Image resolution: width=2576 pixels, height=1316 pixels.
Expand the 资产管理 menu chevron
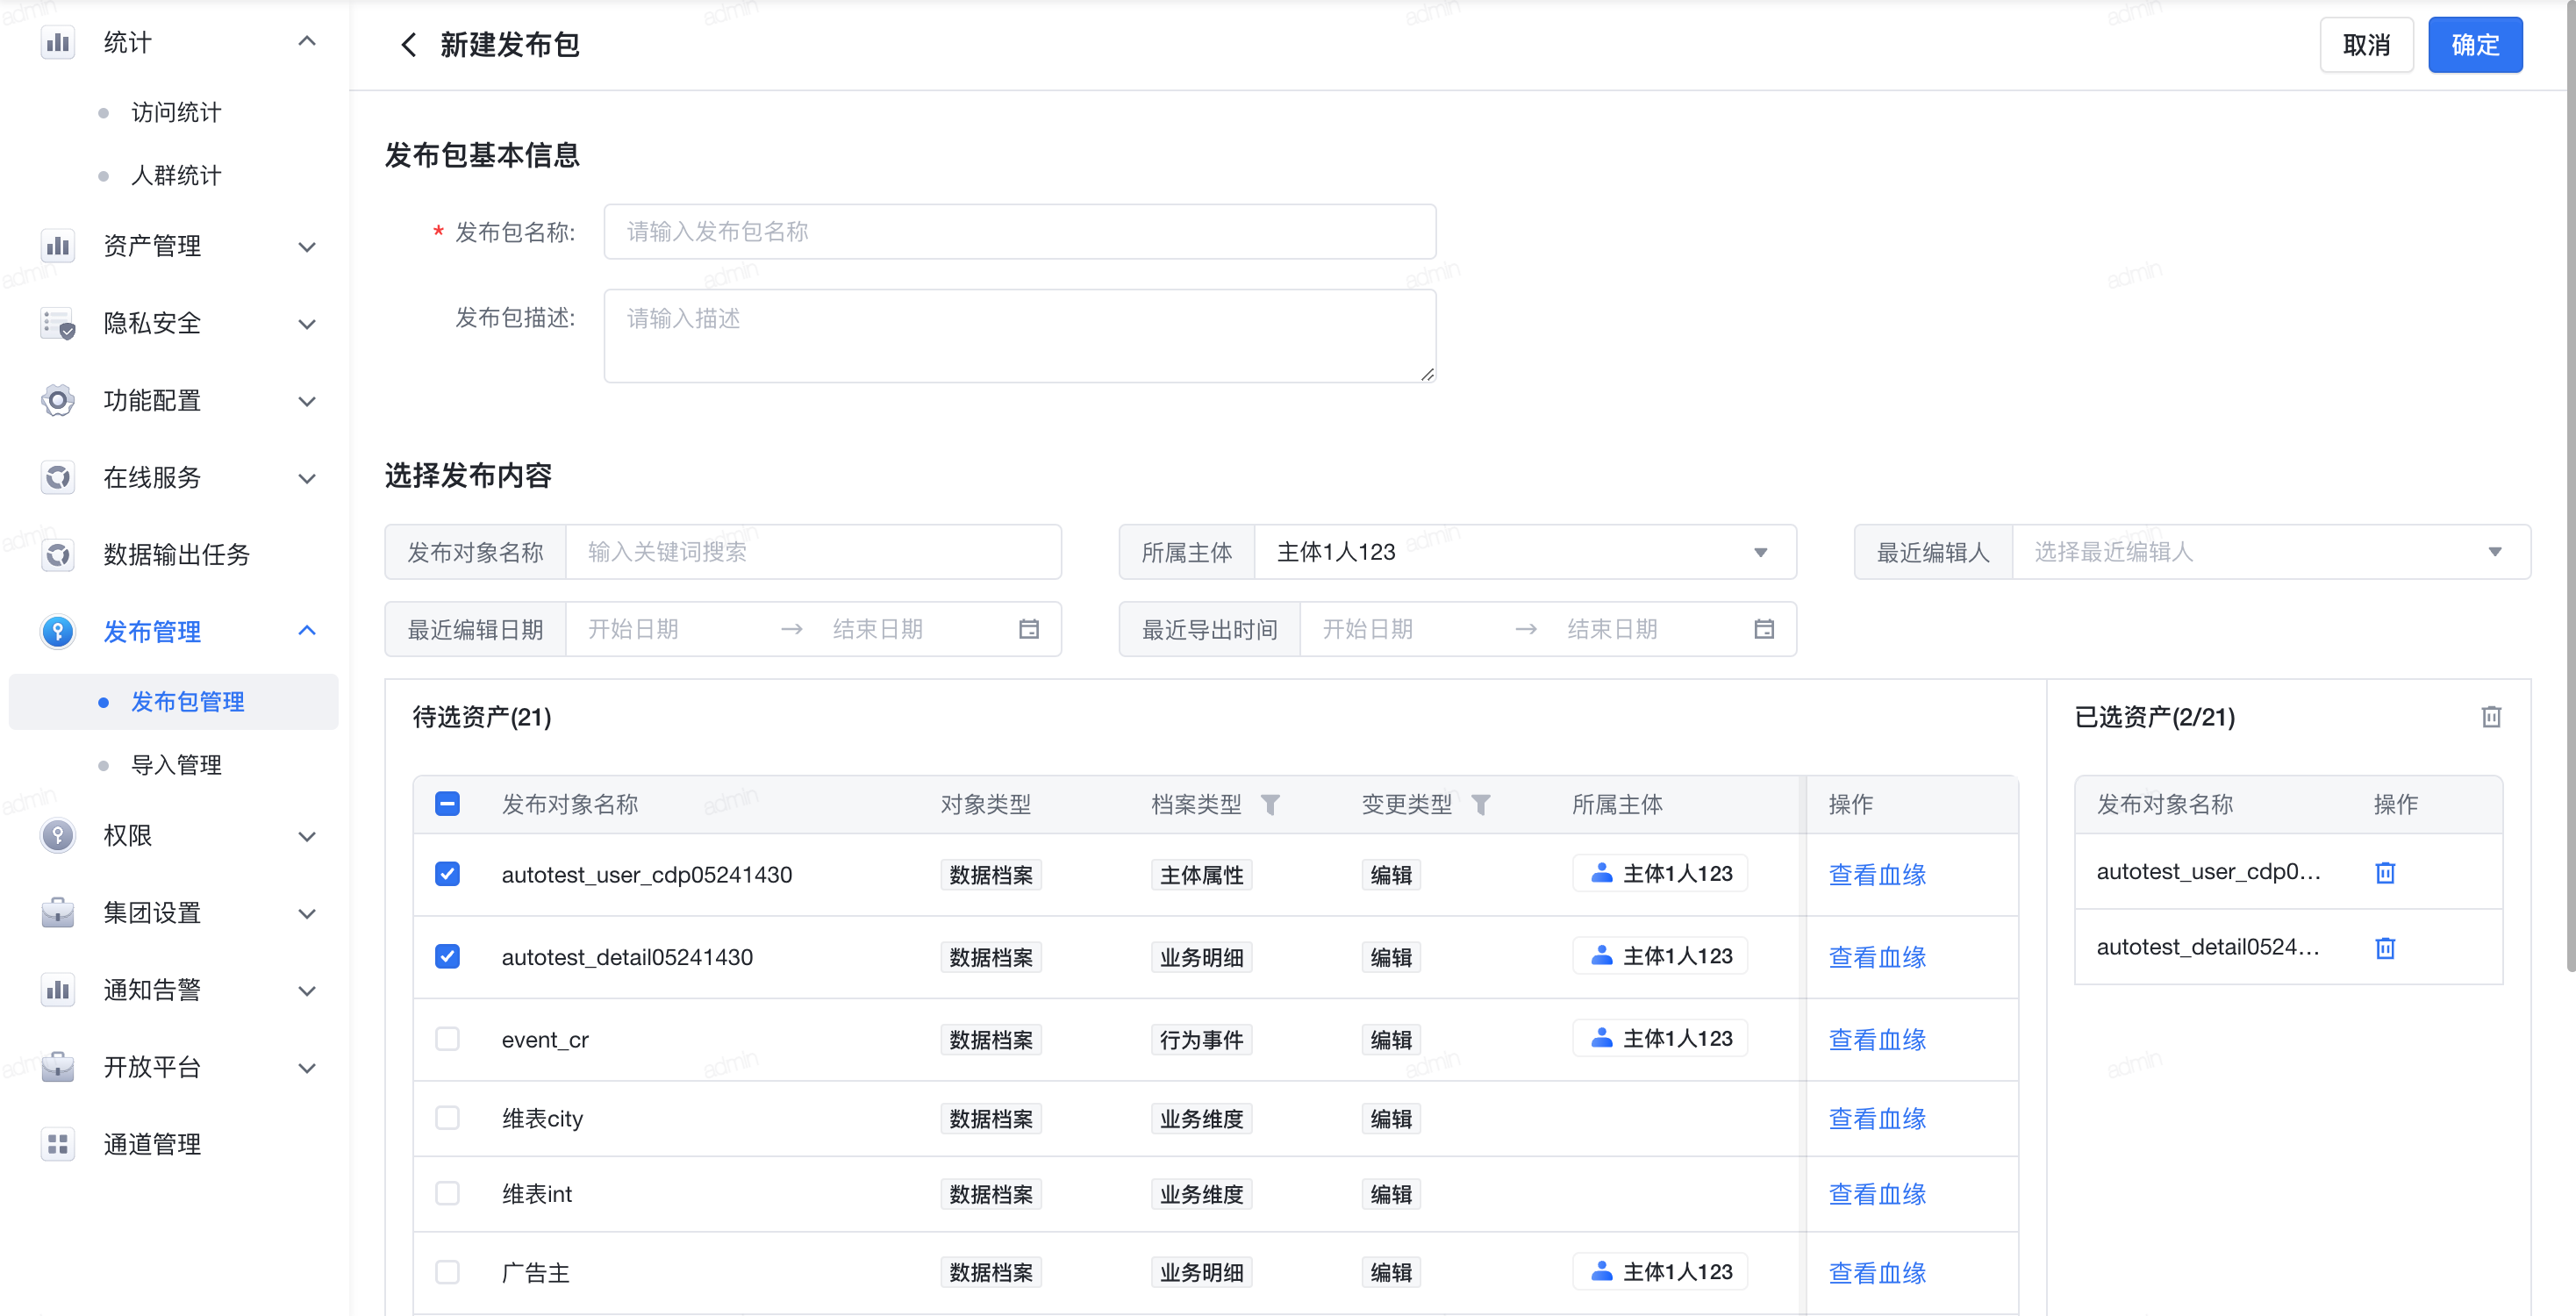[307, 246]
